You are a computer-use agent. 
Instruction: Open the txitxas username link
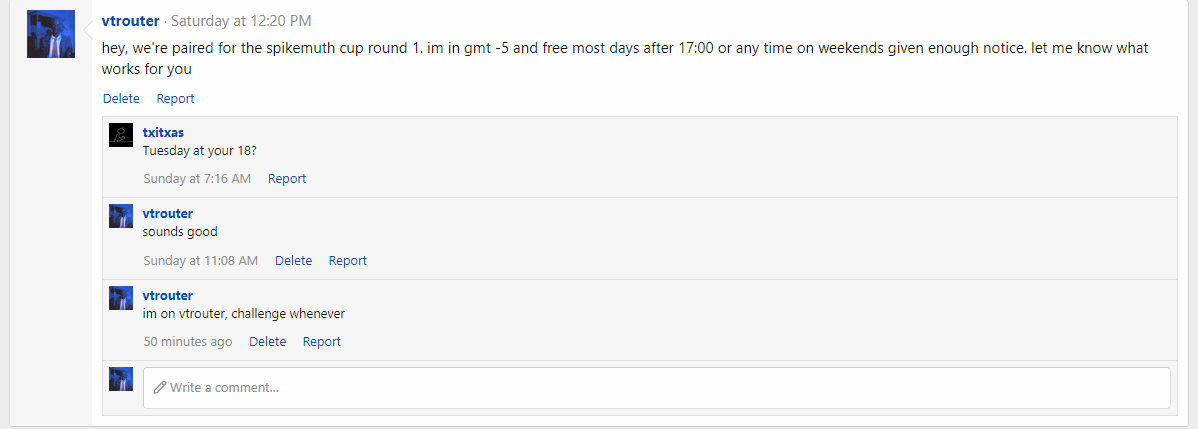pos(163,132)
